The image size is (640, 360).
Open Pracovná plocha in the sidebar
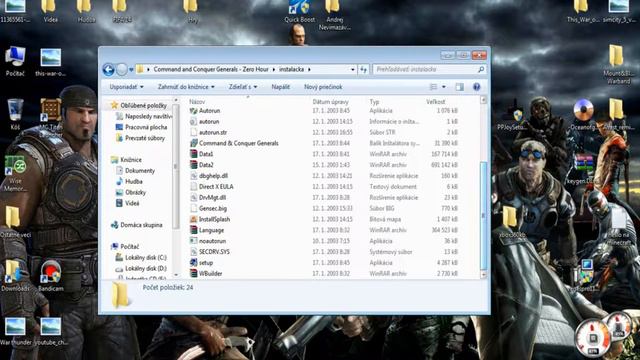pos(146,127)
